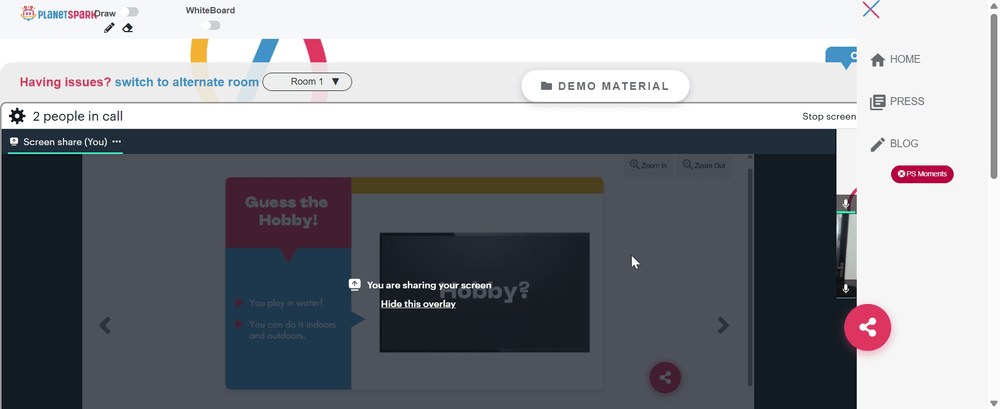This screenshot has width=1000, height=409.
Task: Click the large pink share button
Action: click(867, 328)
